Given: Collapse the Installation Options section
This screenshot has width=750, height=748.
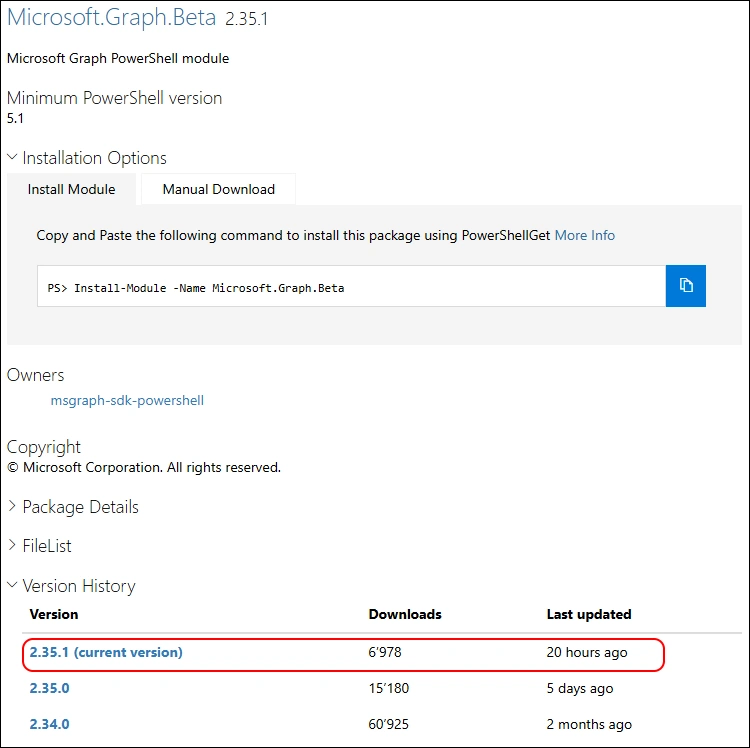Looking at the screenshot, I should coord(94,158).
